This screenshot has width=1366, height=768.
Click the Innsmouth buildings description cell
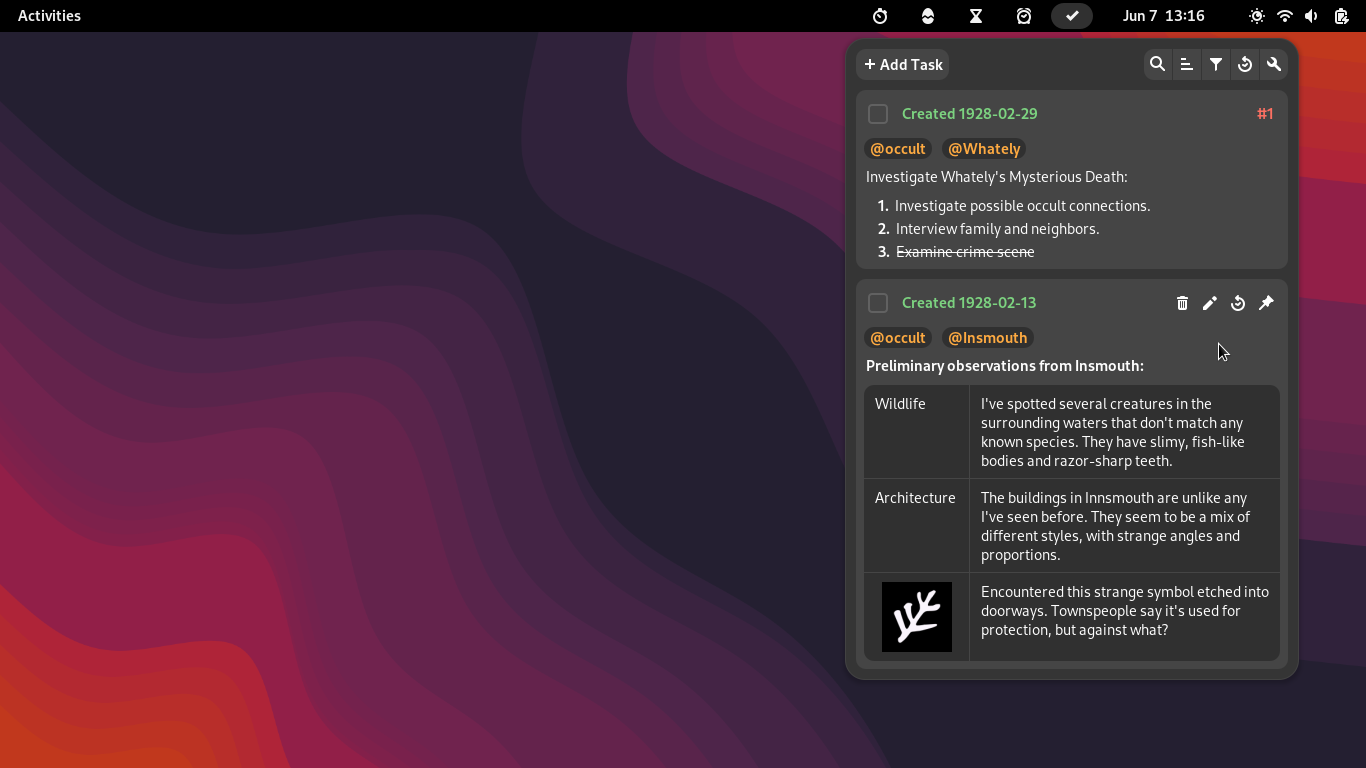tap(1124, 526)
